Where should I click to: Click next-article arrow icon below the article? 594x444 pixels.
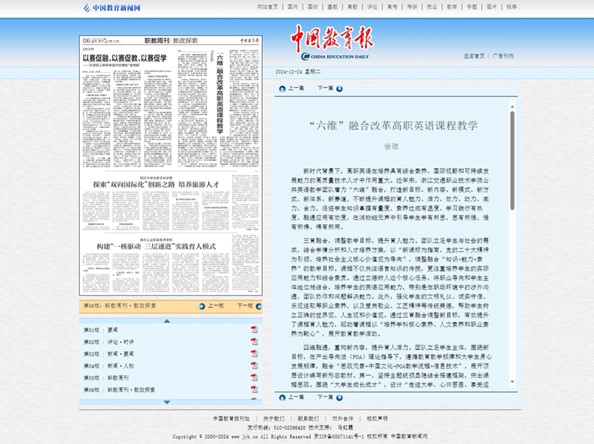coord(339,397)
